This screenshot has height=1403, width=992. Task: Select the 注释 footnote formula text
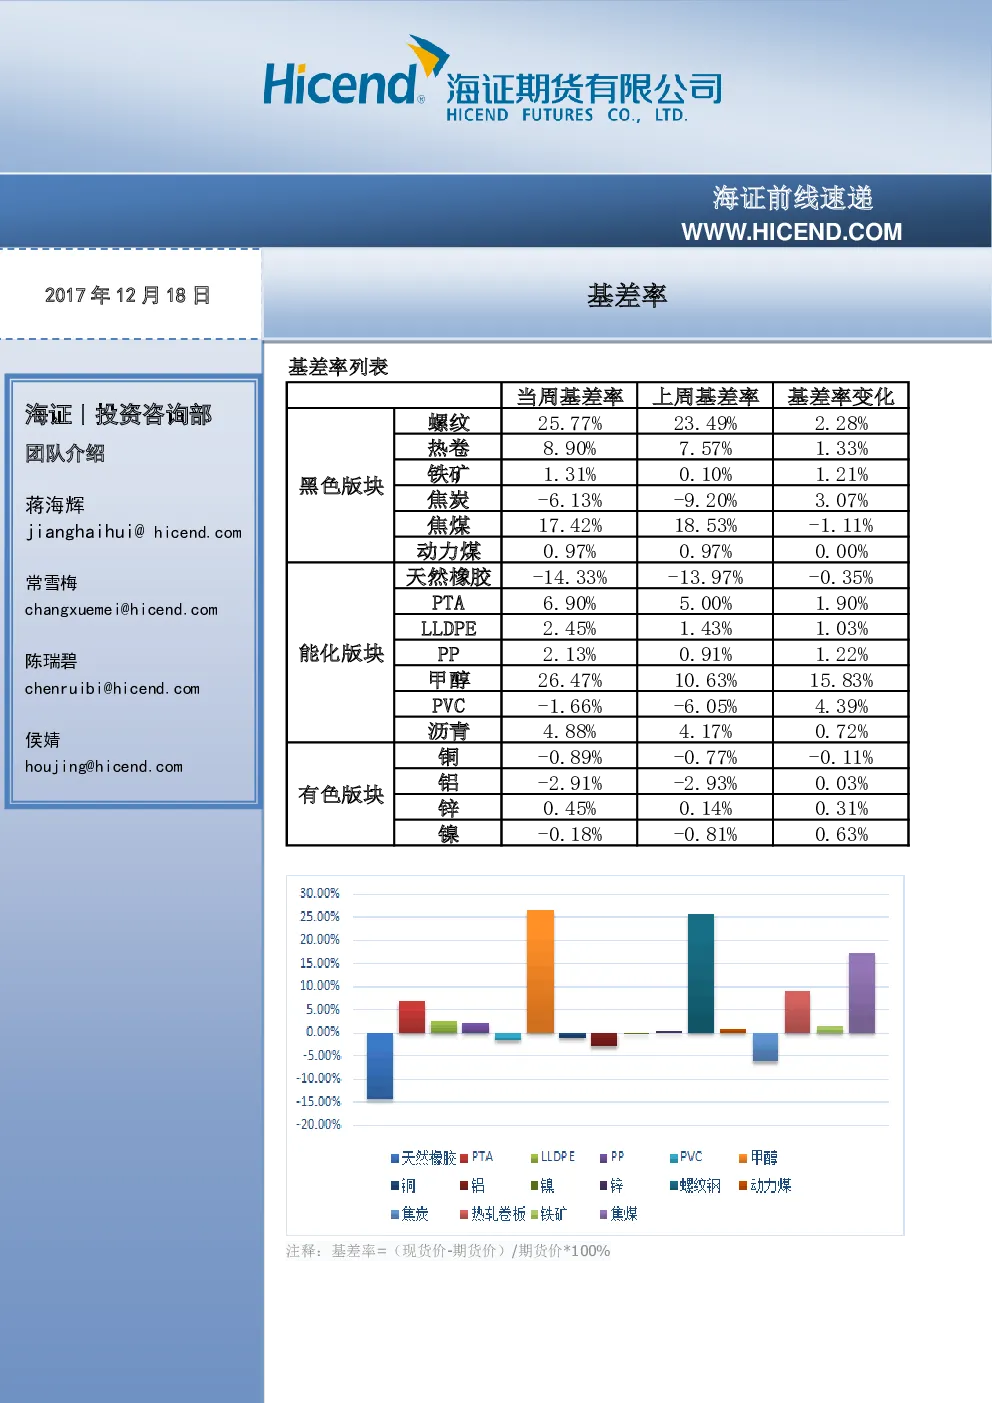click(x=448, y=1251)
